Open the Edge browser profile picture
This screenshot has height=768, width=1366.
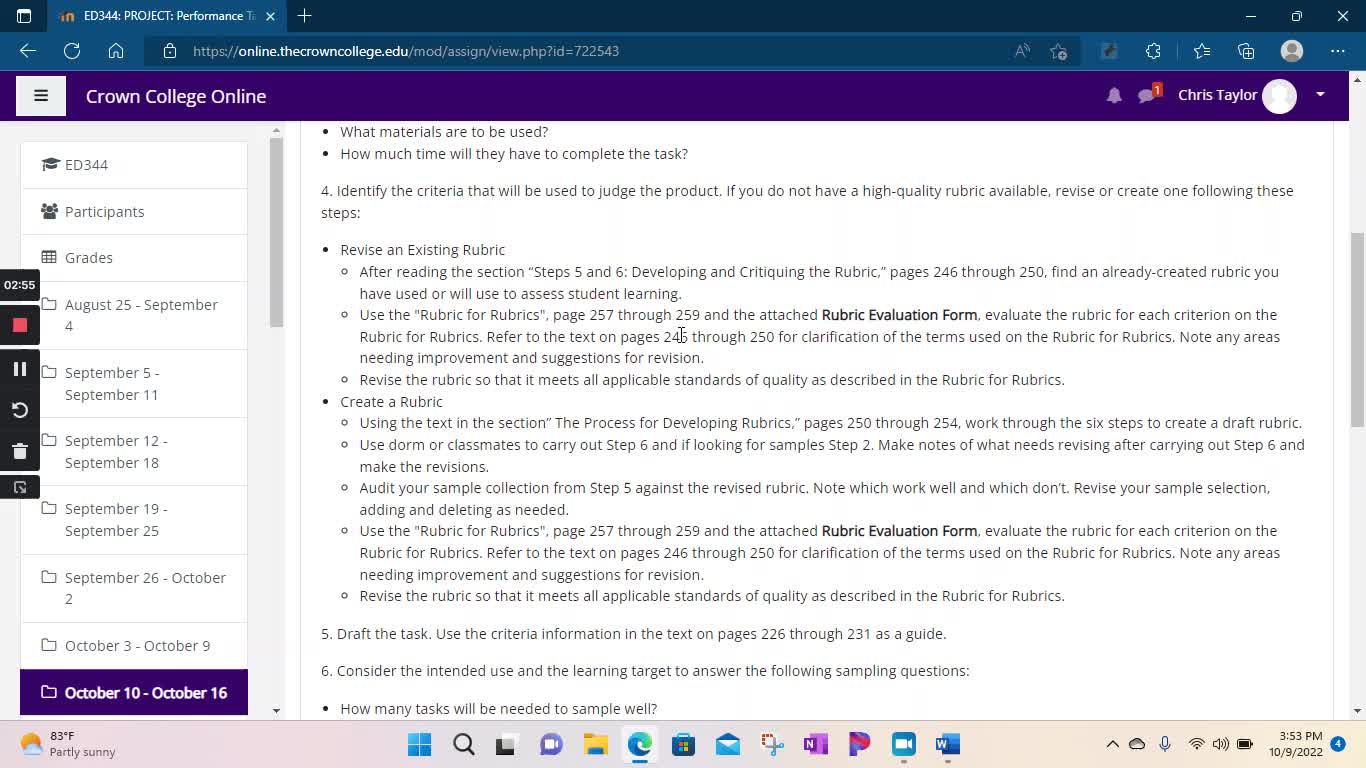coord(1292,51)
